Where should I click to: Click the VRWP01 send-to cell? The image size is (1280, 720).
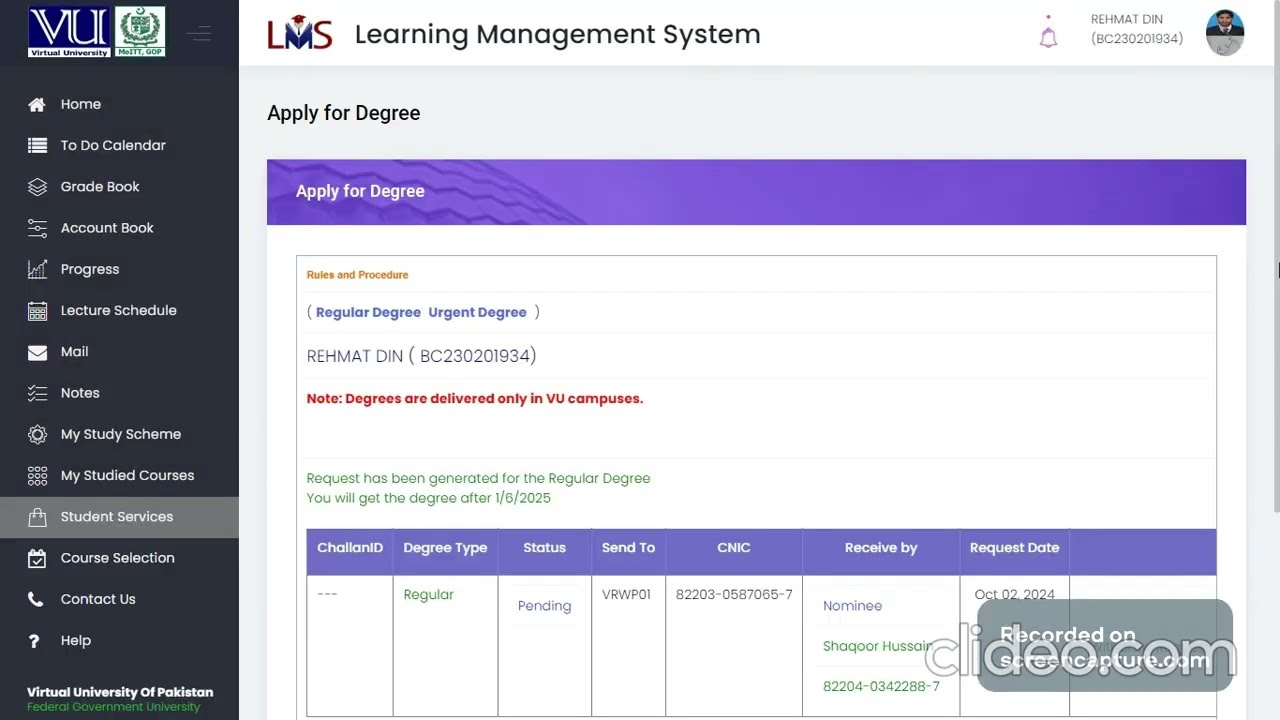click(x=626, y=595)
